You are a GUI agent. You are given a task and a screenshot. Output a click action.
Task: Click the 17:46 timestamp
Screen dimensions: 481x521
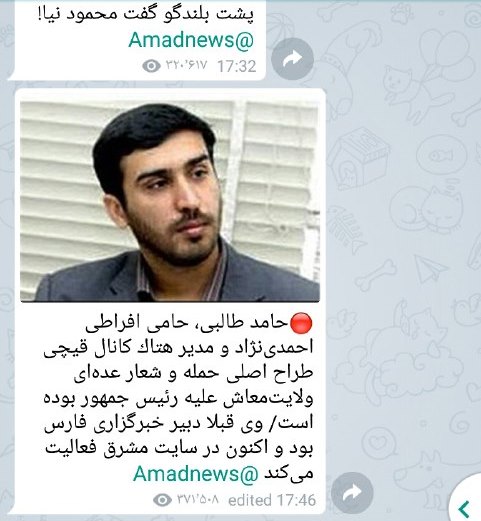point(296,500)
